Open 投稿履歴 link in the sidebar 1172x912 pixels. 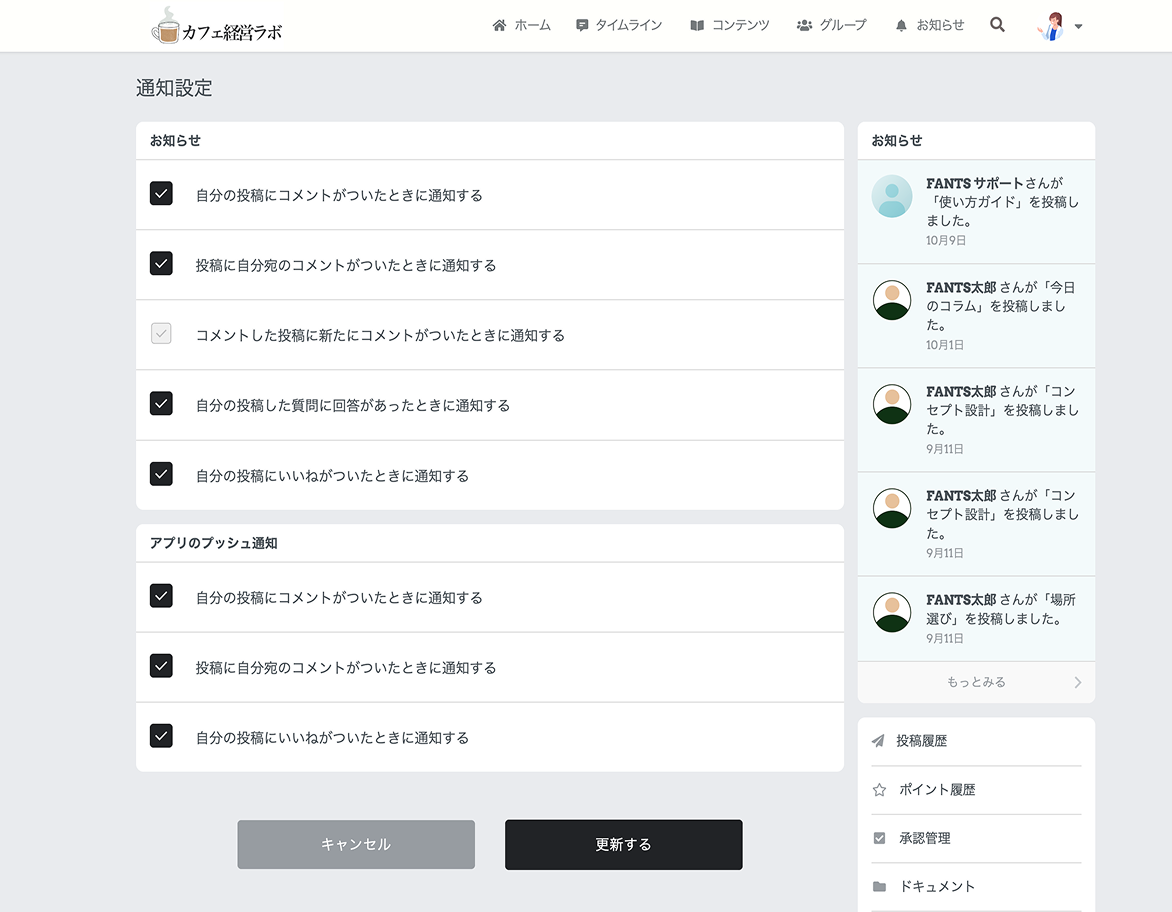click(x=921, y=741)
